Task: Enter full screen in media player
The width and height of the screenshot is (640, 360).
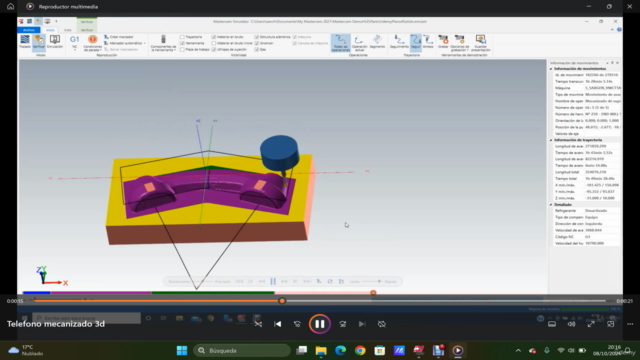Action: click(x=591, y=324)
